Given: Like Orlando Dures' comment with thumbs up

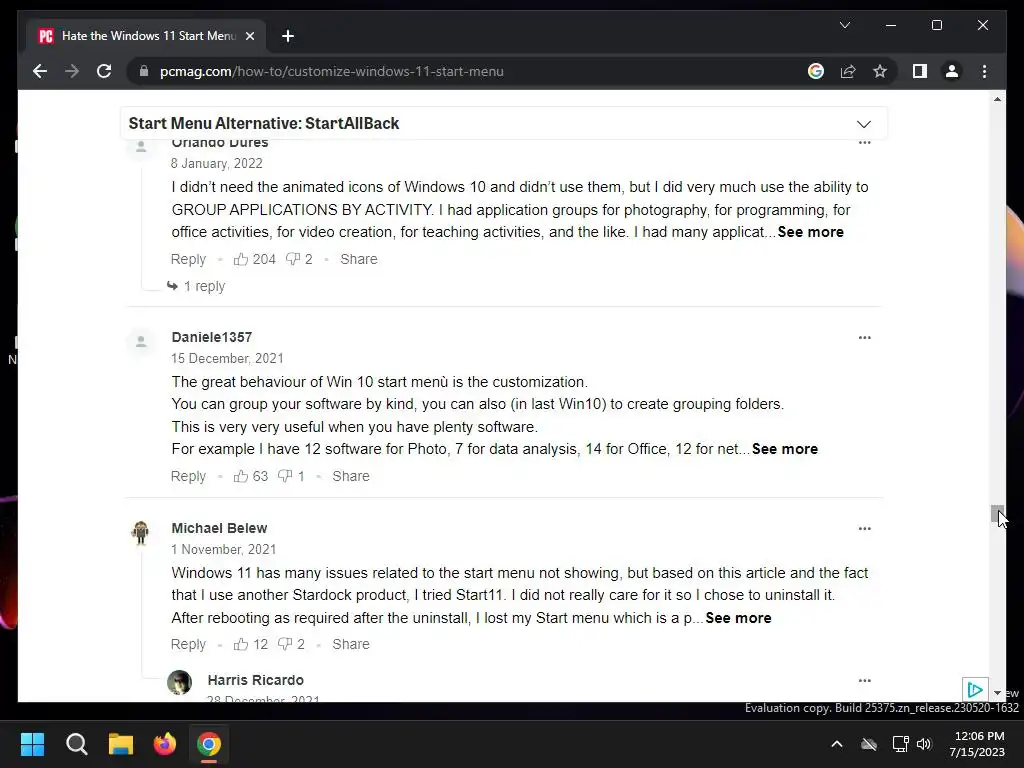Looking at the screenshot, I should click(x=241, y=259).
